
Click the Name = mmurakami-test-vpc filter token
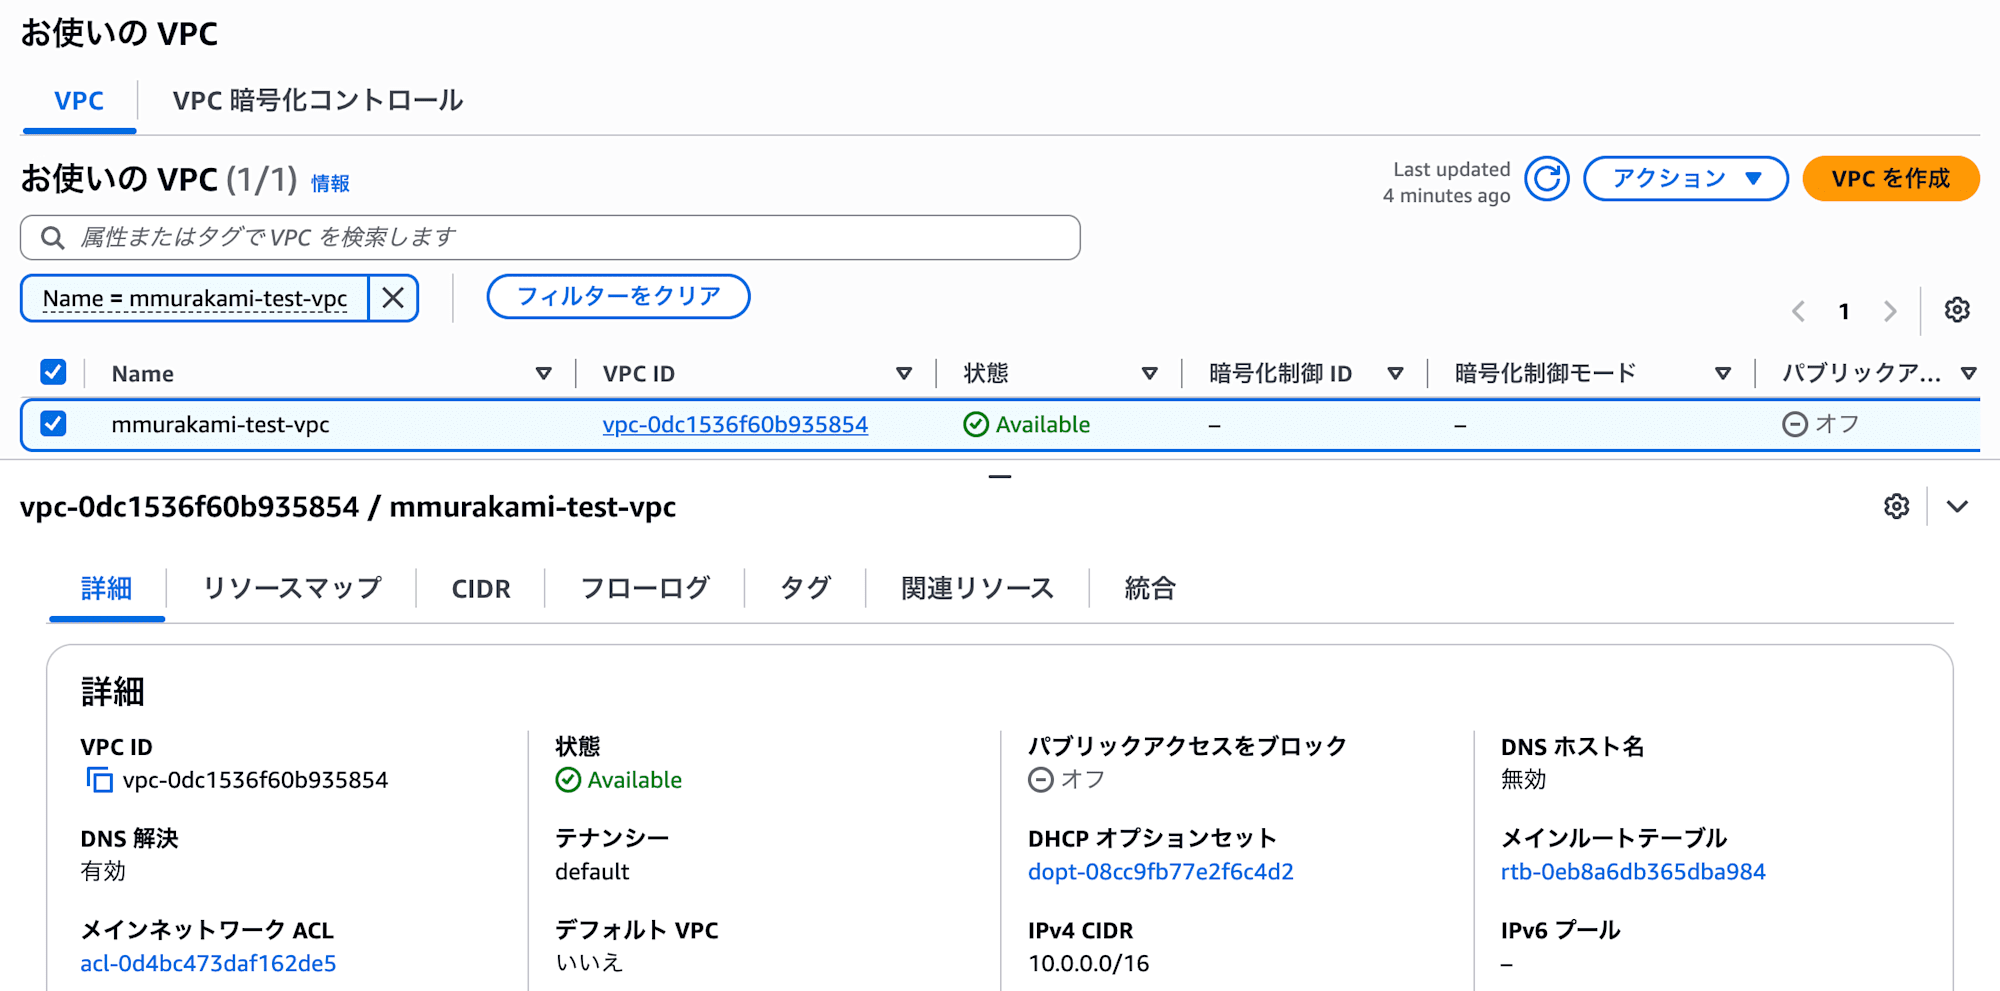click(195, 298)
